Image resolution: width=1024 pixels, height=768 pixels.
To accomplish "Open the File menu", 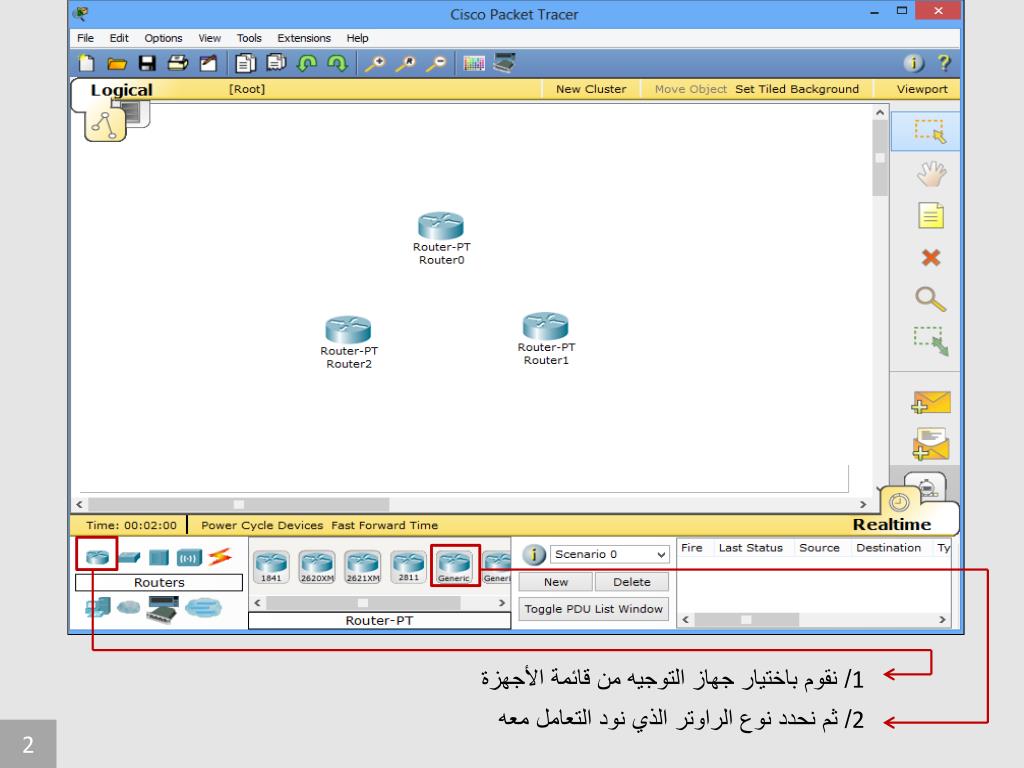I will (x=85, y=38).
